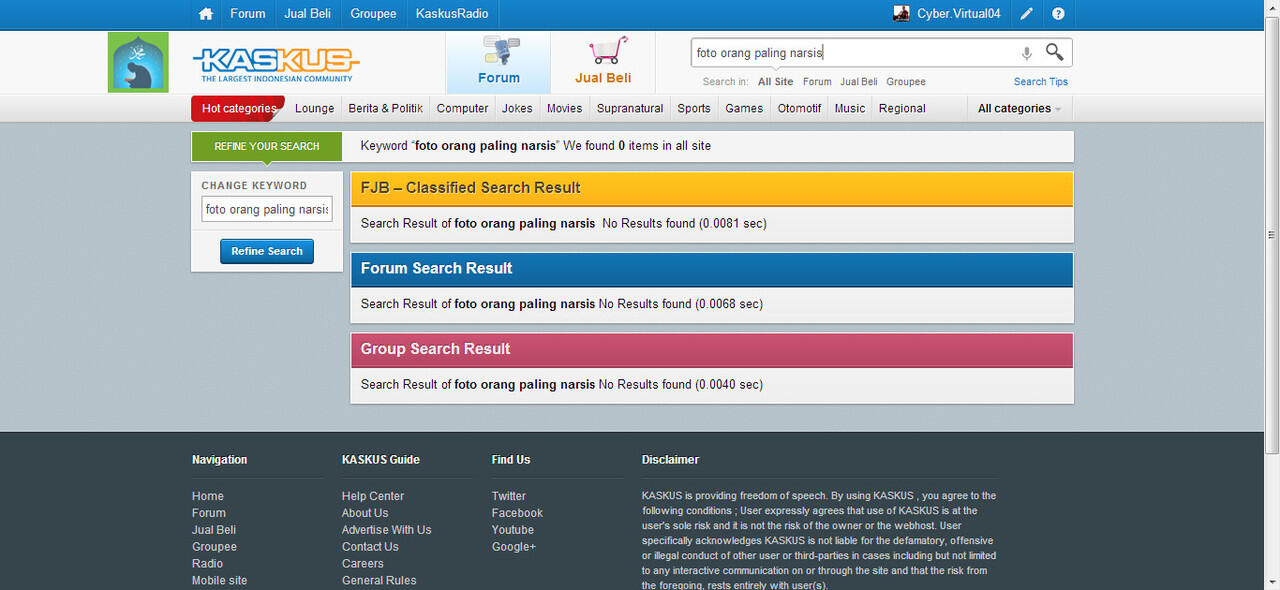Open the Music category
Viewport: 1280px width, 590px height.
tap(850, 108)
